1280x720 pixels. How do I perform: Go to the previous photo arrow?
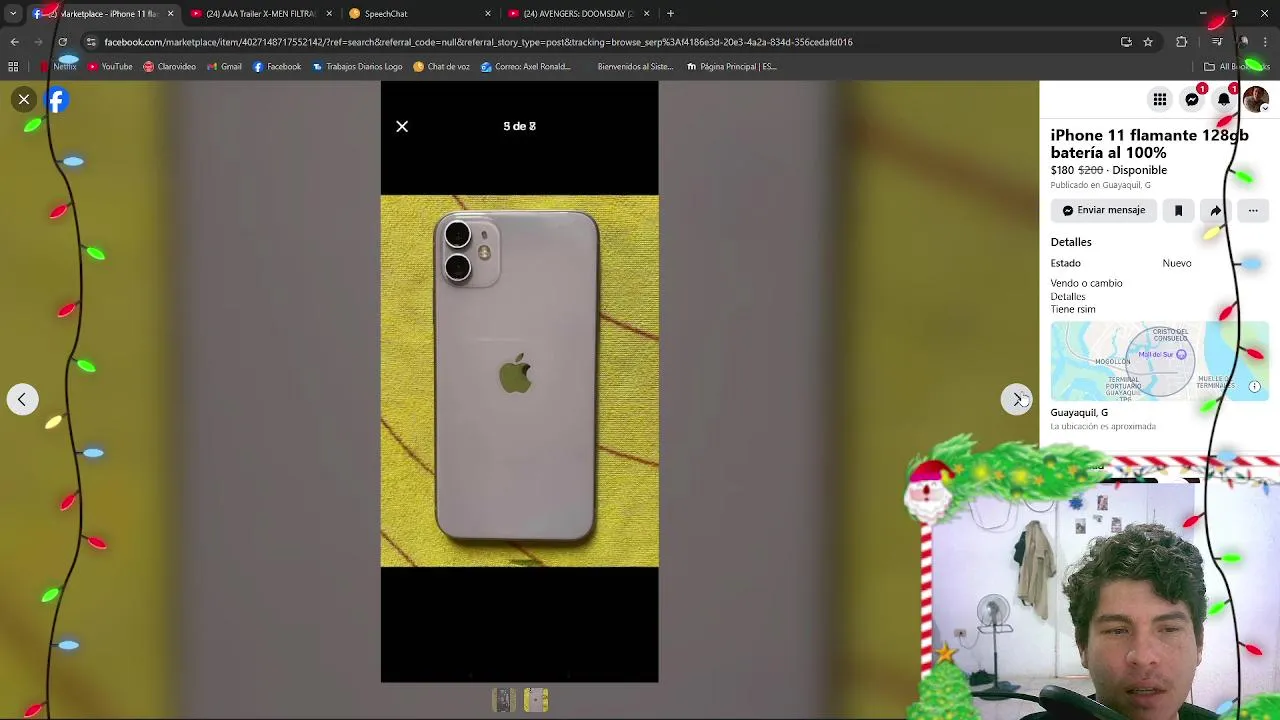point(22,399)
